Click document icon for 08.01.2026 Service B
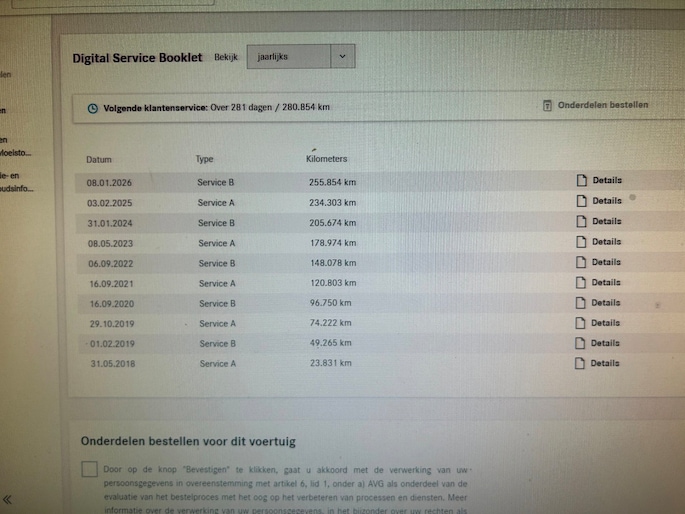Image resolution: width=685 pixels, height=514 pixels. tap(580, 181)
